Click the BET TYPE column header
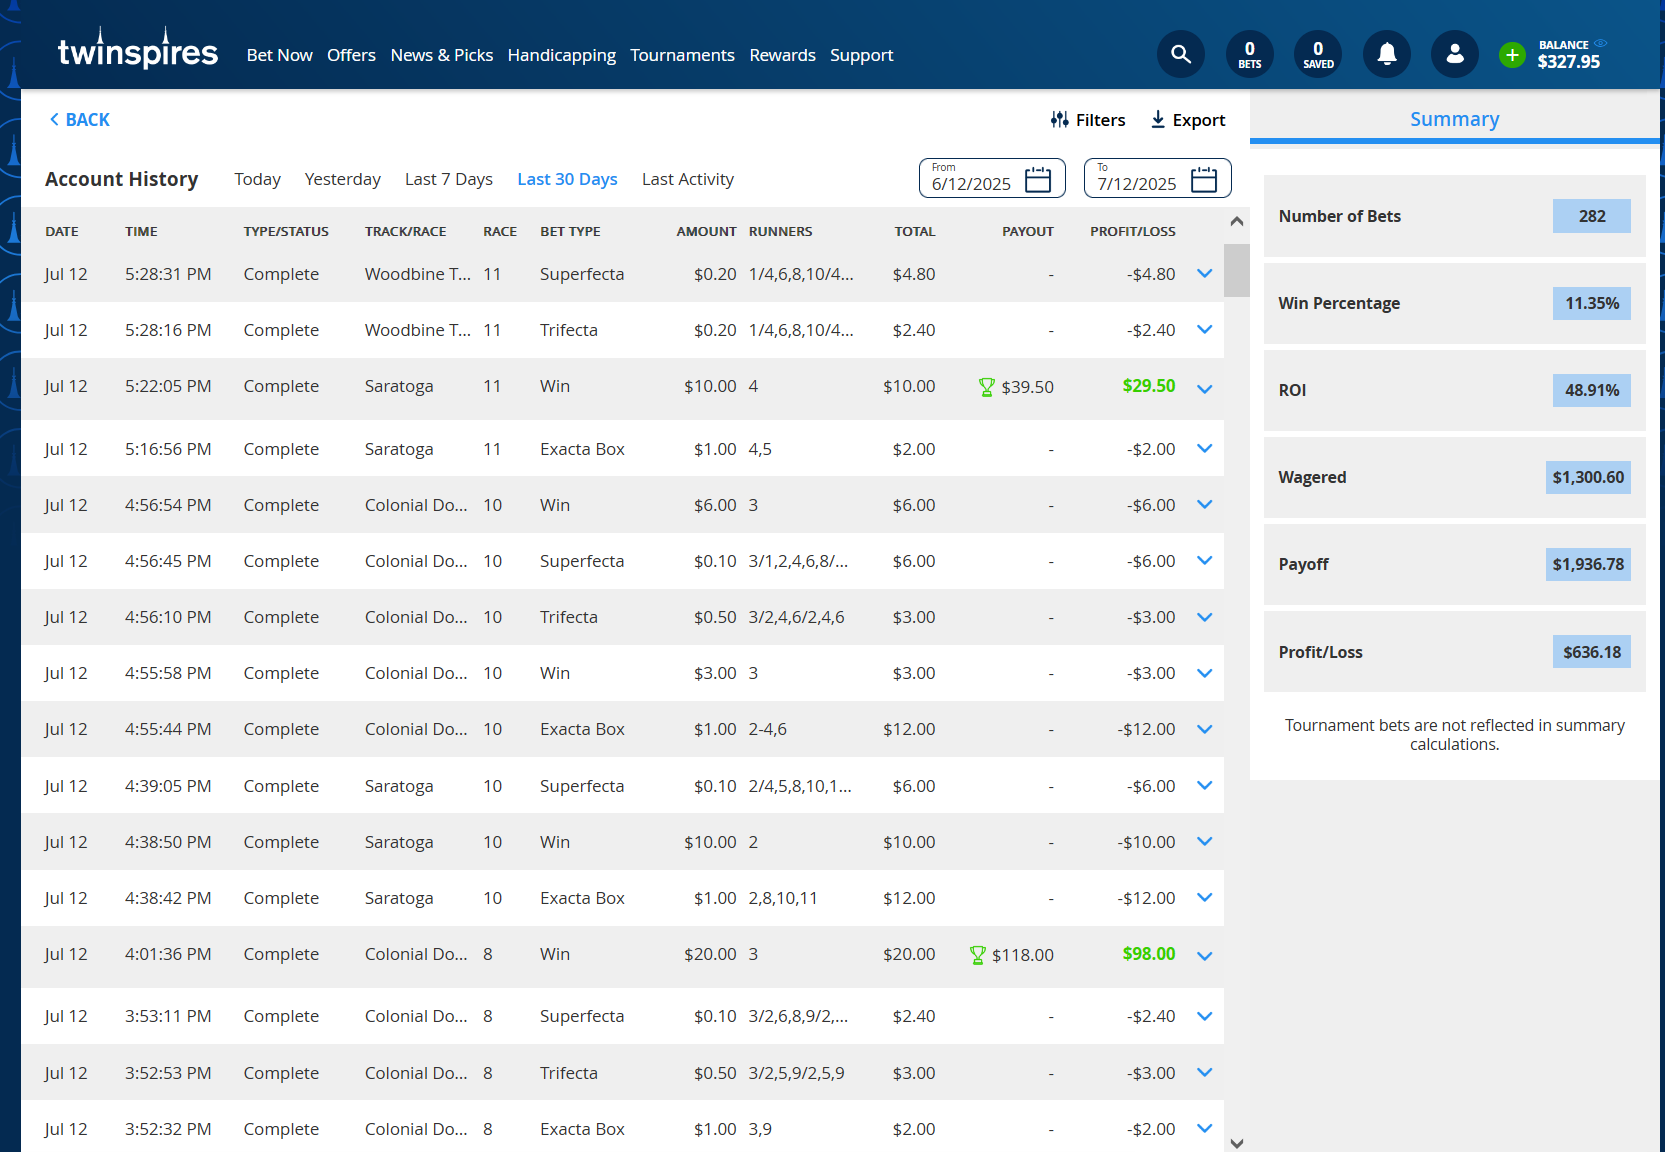The height and width of the screenshot is (1152, 1665). (570, 231)
